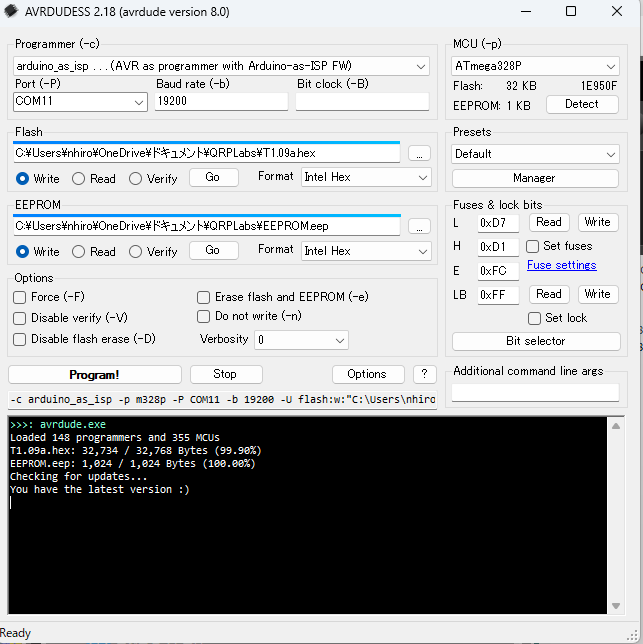
Task: Click the console output vertical scrollbar track
Action: coord(615,516)
